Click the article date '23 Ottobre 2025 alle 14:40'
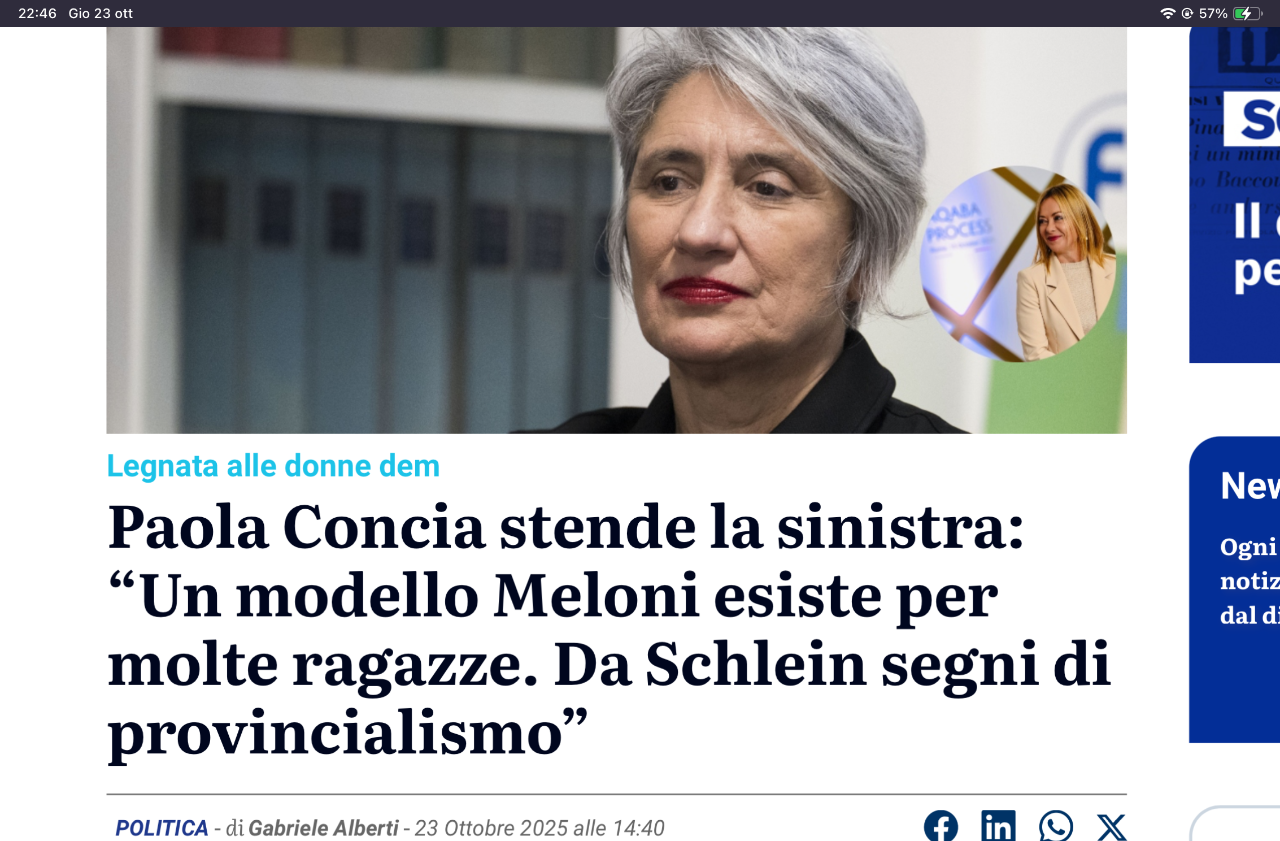Image resolution: width=1280 pixels, height=841 pixels. [540, 828]
